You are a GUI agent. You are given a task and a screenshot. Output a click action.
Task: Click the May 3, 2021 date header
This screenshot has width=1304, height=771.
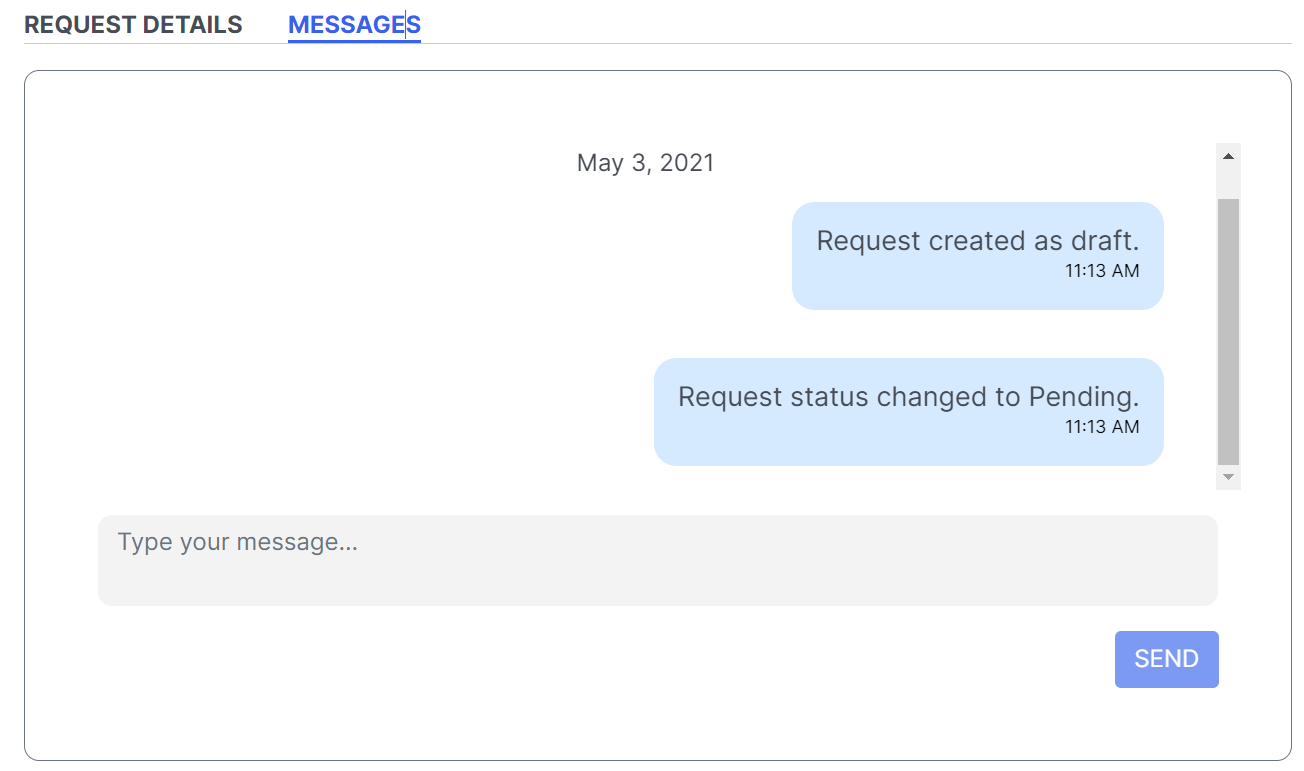[645, 163]
